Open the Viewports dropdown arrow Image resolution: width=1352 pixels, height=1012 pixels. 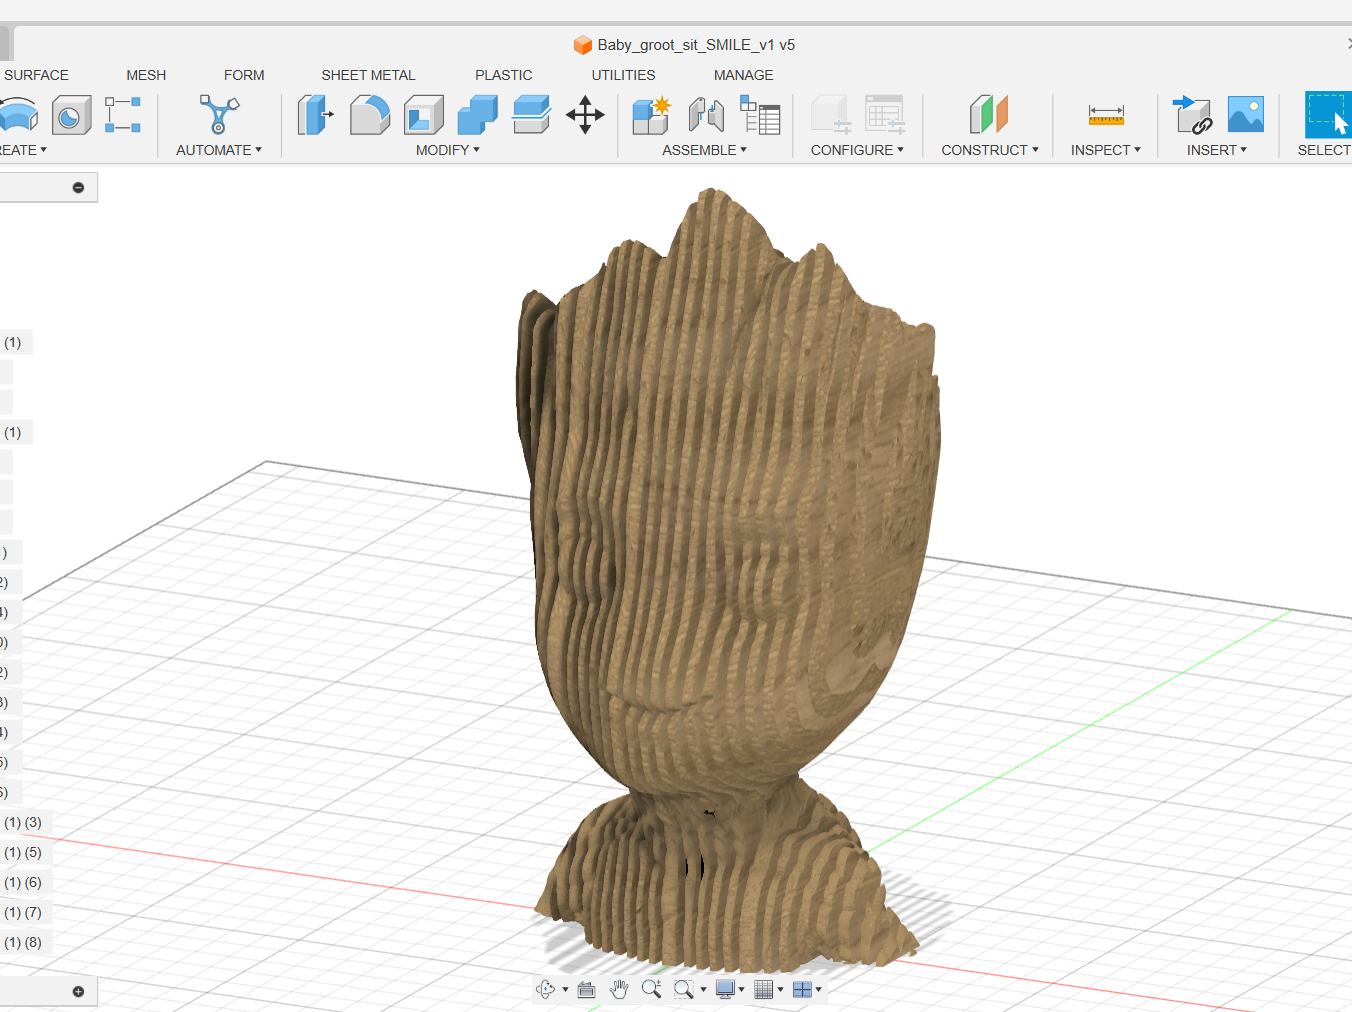coord(818,990)
